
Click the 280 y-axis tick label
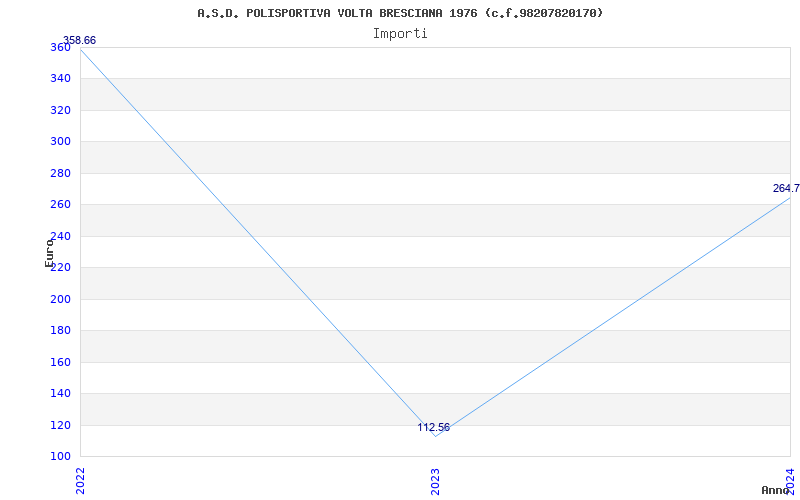pos(60,173)
